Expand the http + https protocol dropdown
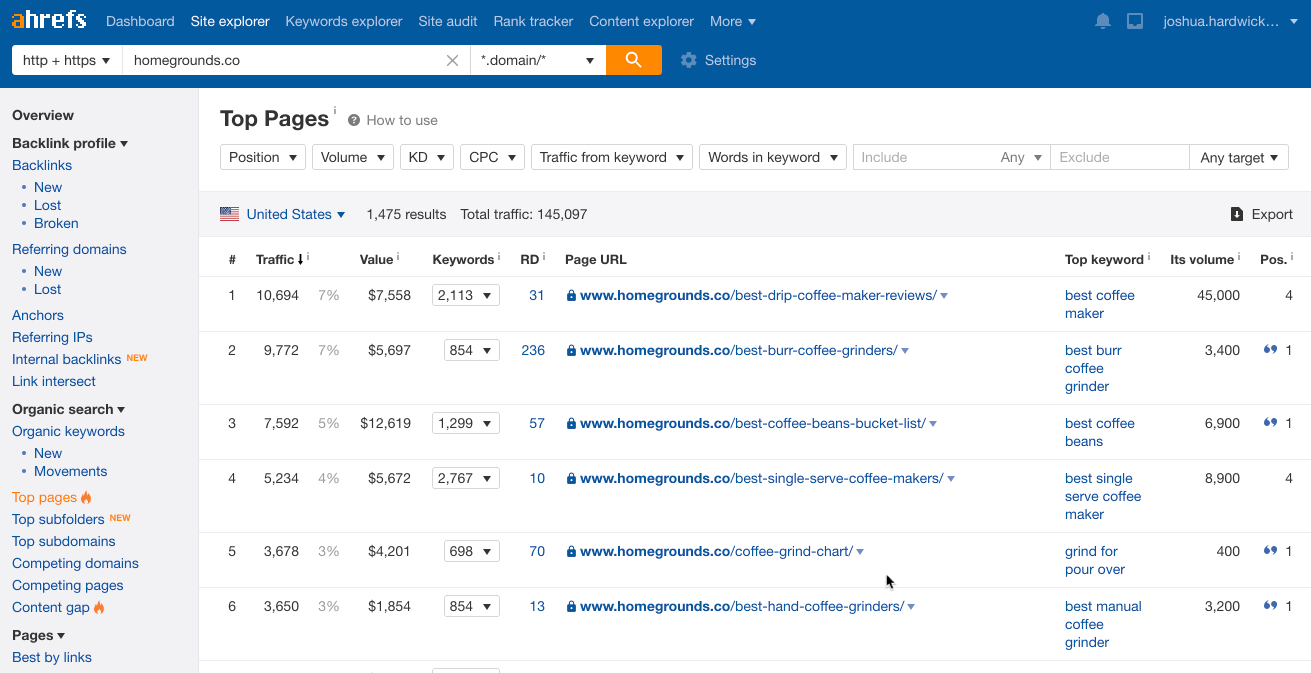The width and height of the screenshot is (1311, 673). 66,60
